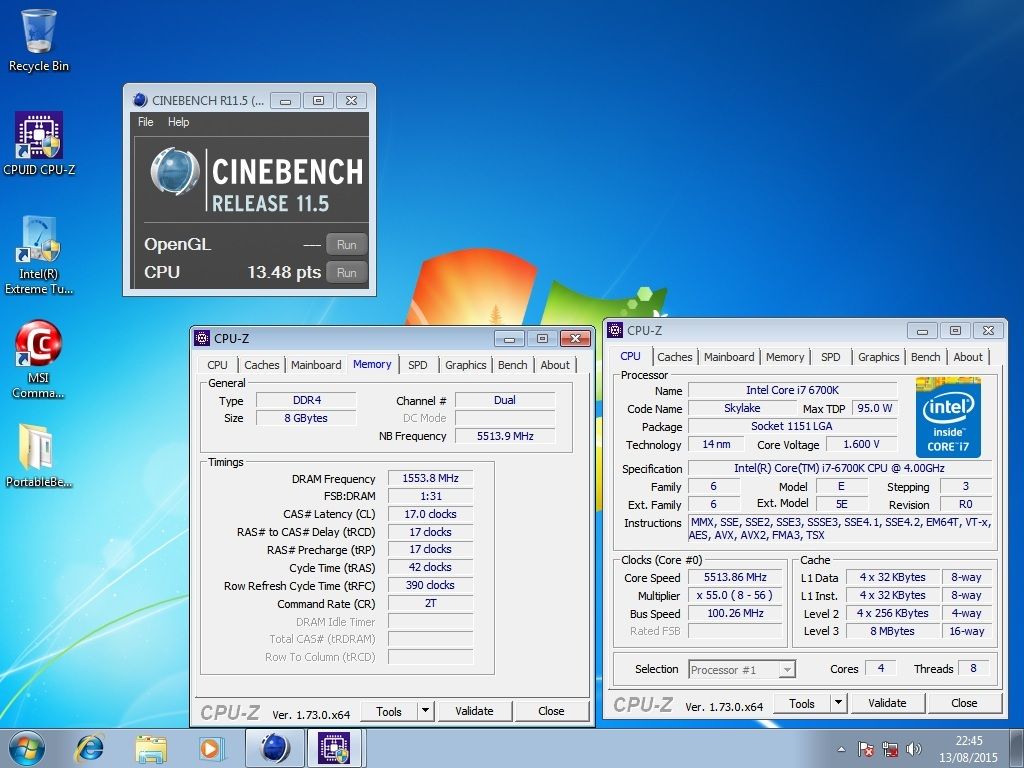Open the File menu in Cinebench
The image size is (1024, 768).
point(146,122)
